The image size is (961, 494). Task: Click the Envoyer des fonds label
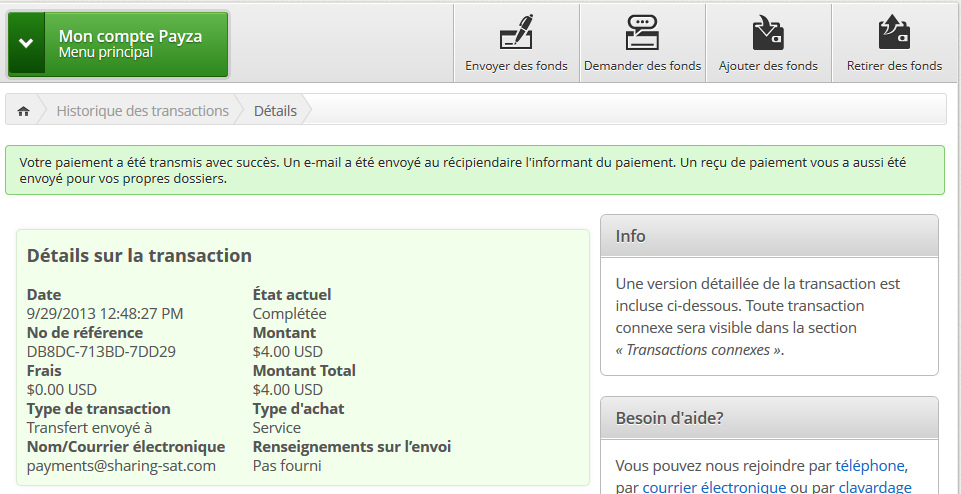point(516,66)
